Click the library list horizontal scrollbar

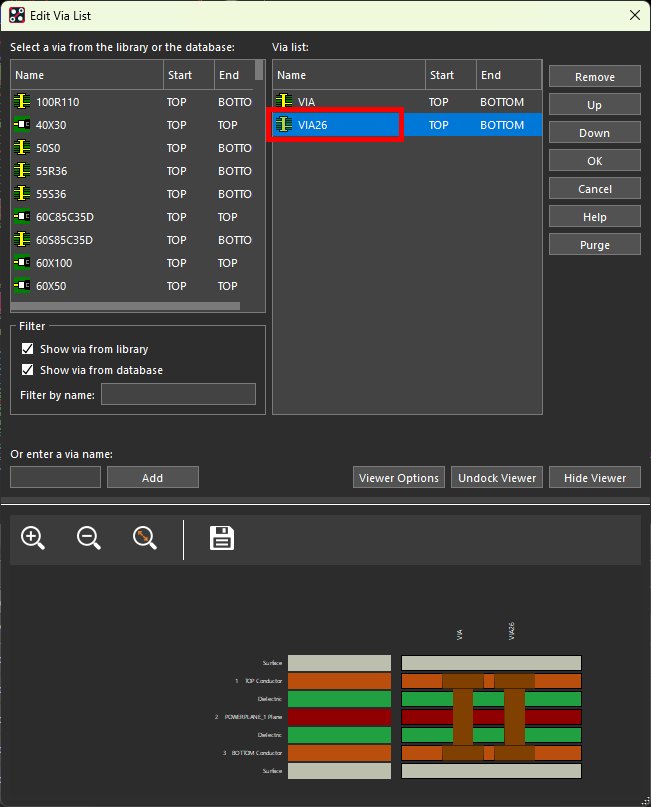click(125, 306)
